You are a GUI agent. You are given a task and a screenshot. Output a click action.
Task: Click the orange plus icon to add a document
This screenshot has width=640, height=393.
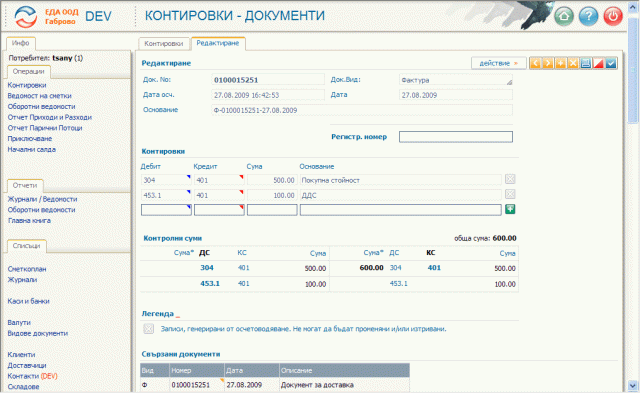(560, 63)
